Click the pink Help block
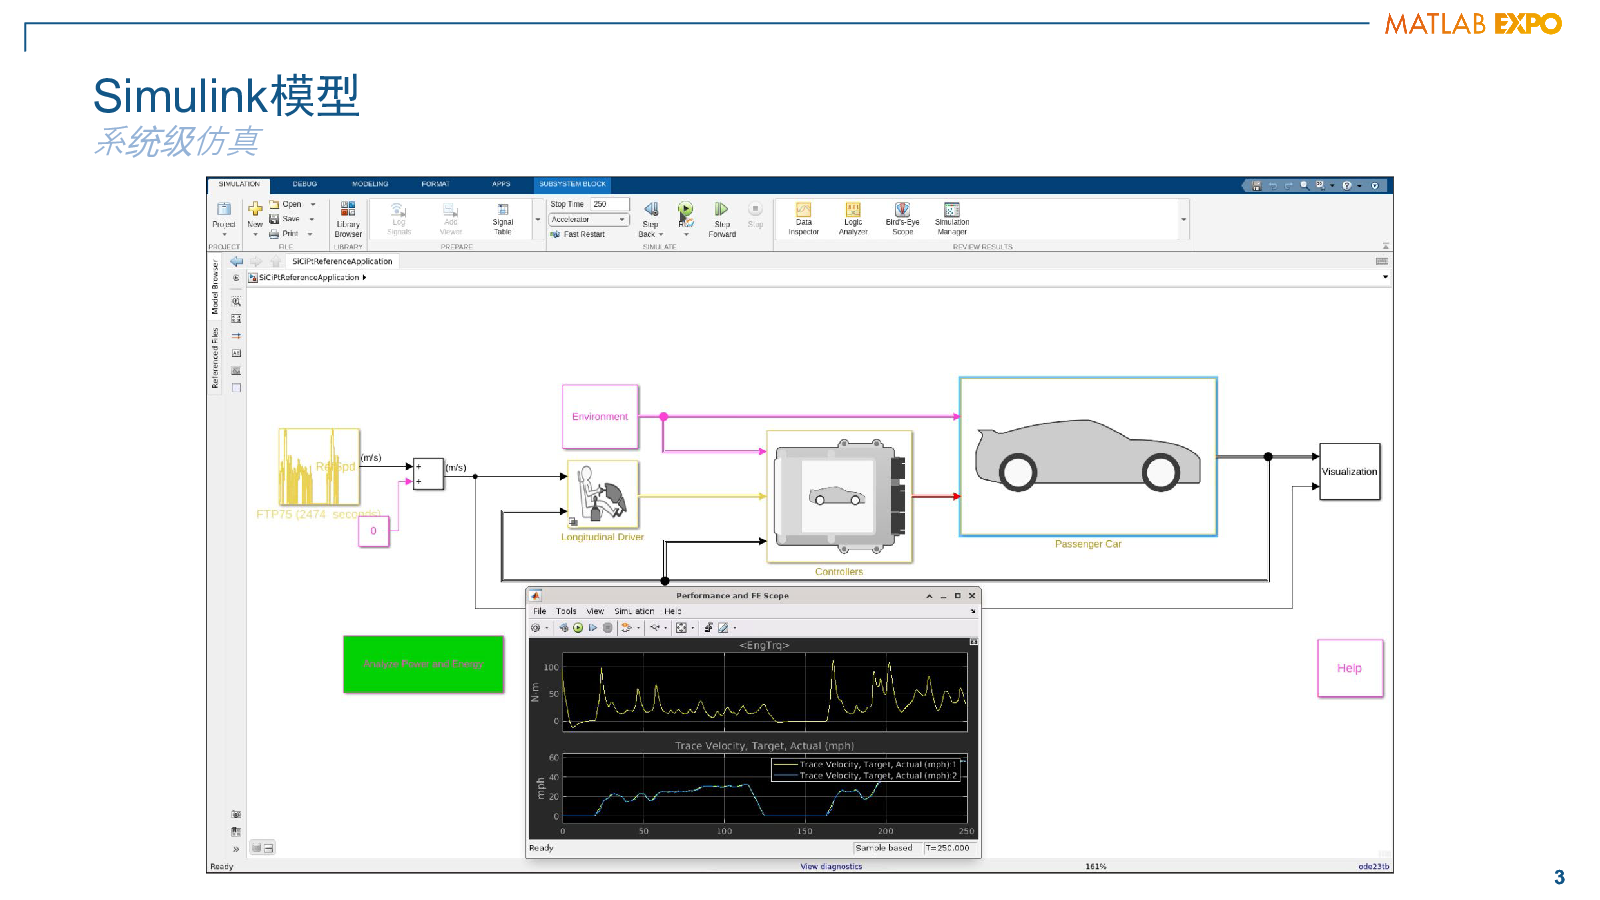The width and height of the screenshot is (1600, 900). click(1350, 668)
